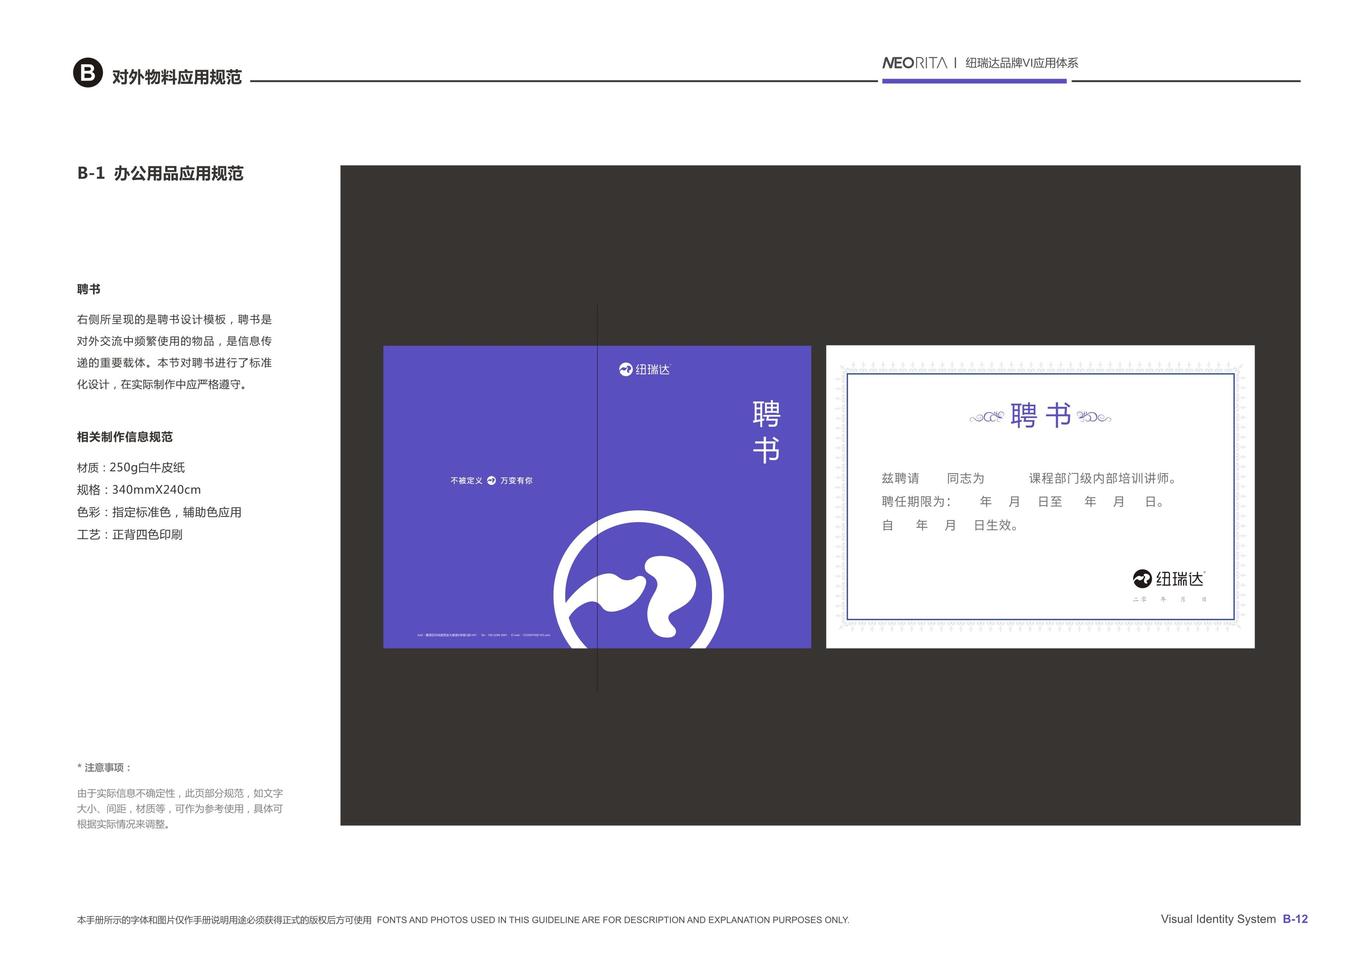
Task: Select footer Chinese copyright disclaimer
Action: point(224,920)
